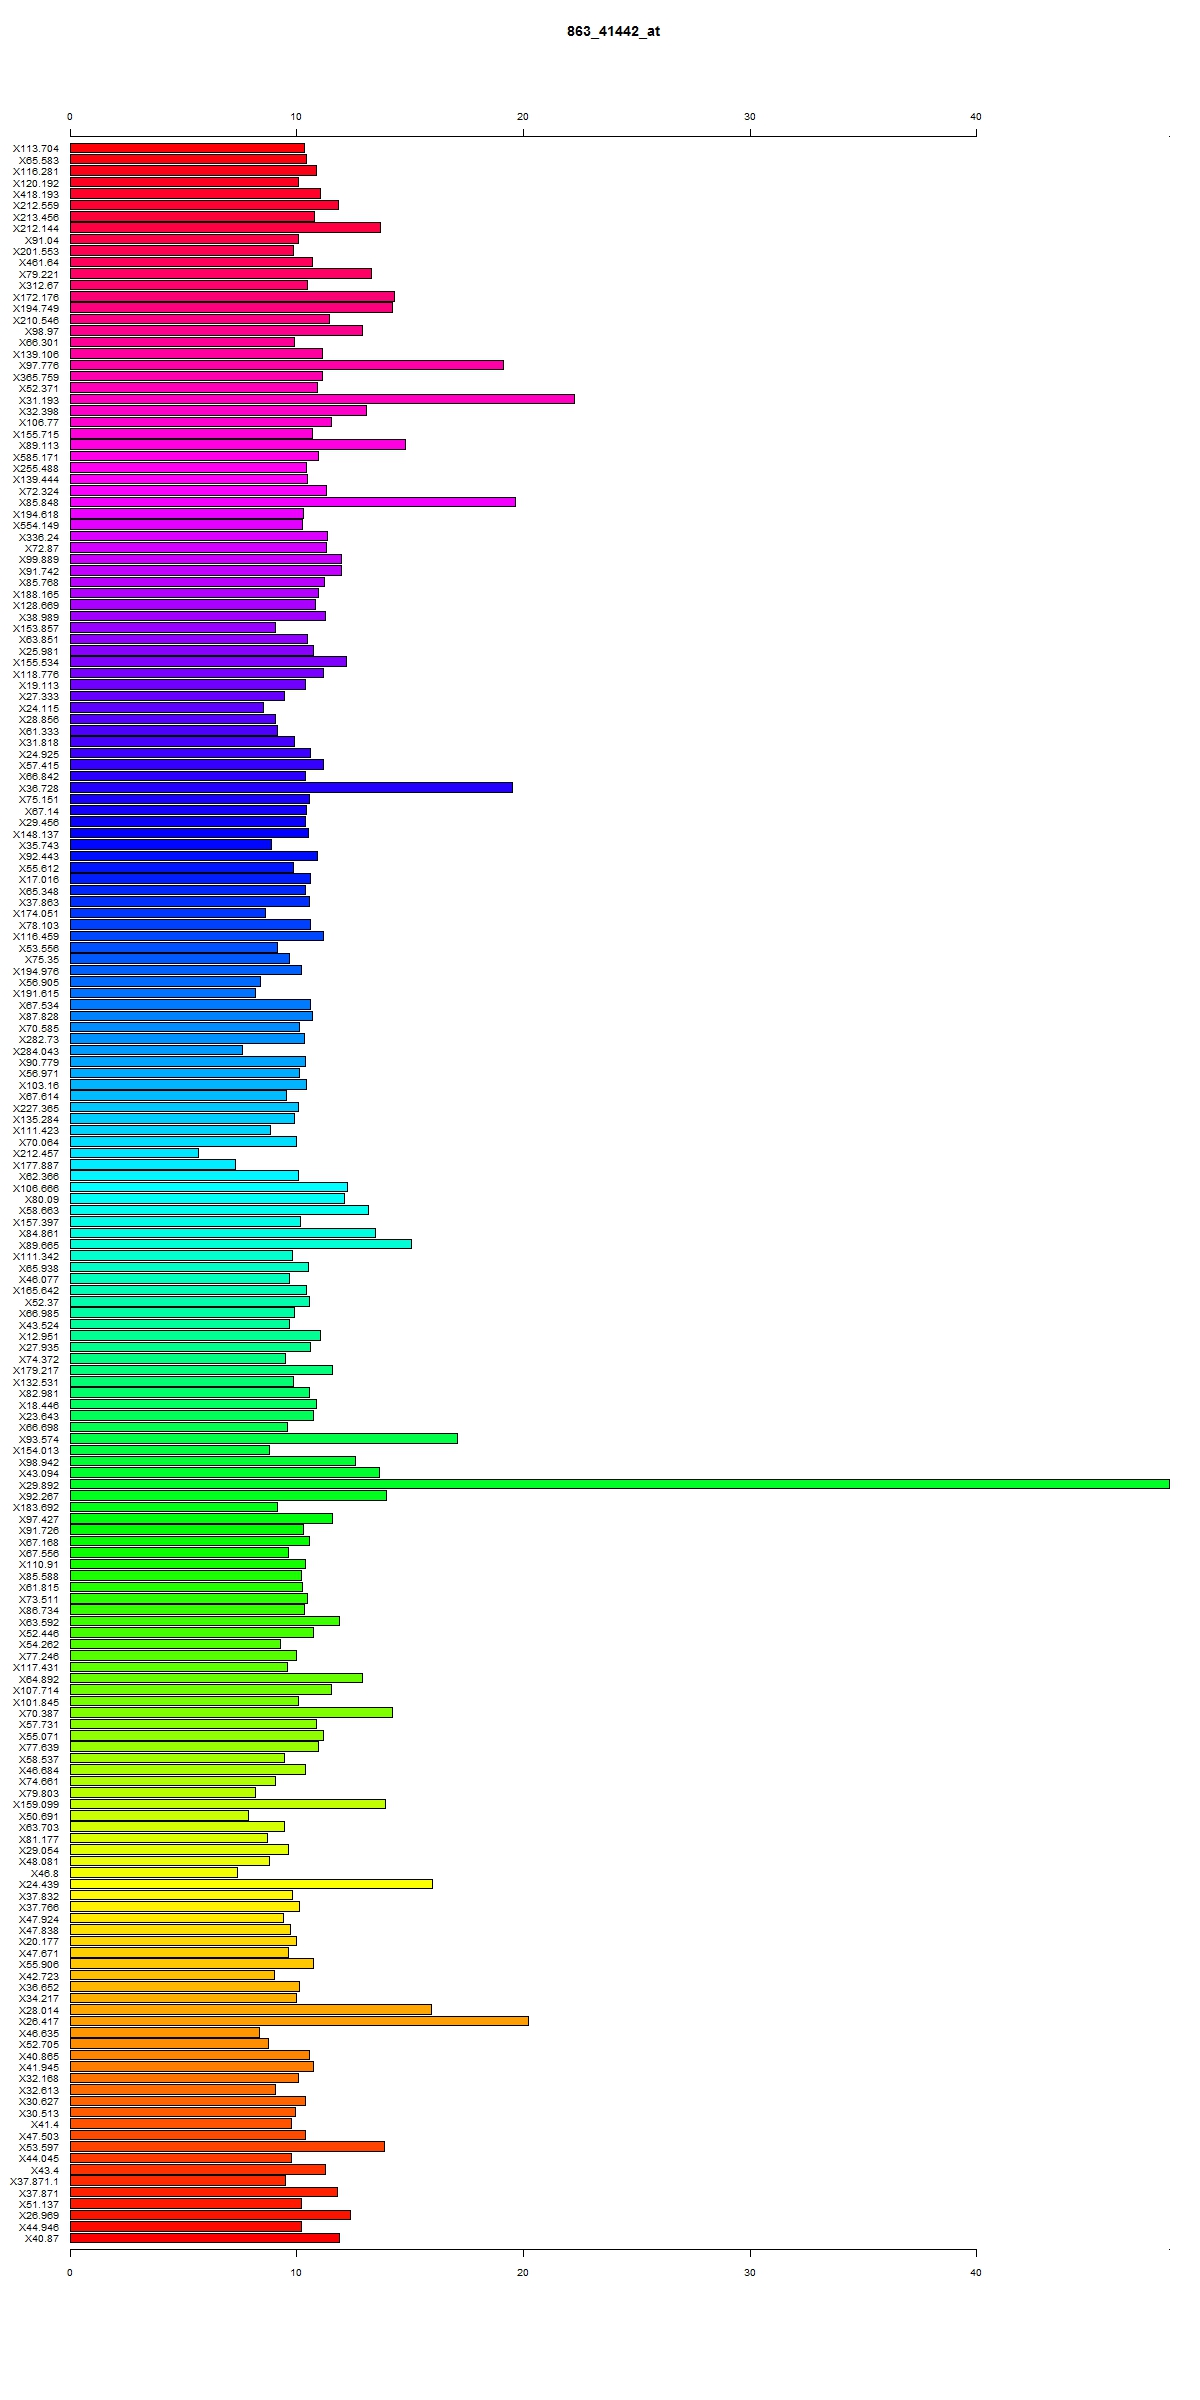The image size is (1200, 2400).
Task: Click the bar for X89.113
Action: pyautogui.click(x=238, y=445)
